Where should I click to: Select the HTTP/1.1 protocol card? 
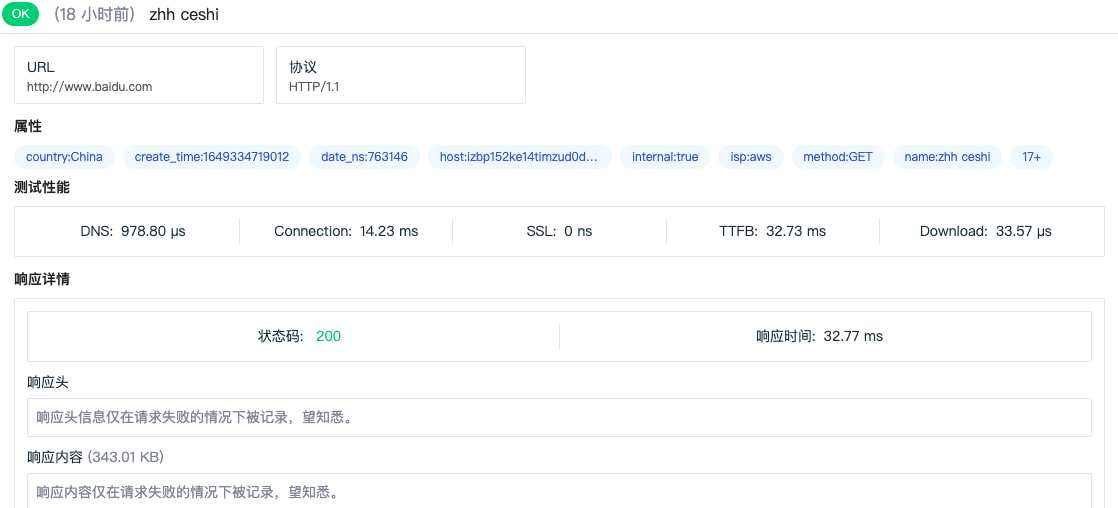click(400, 75)
